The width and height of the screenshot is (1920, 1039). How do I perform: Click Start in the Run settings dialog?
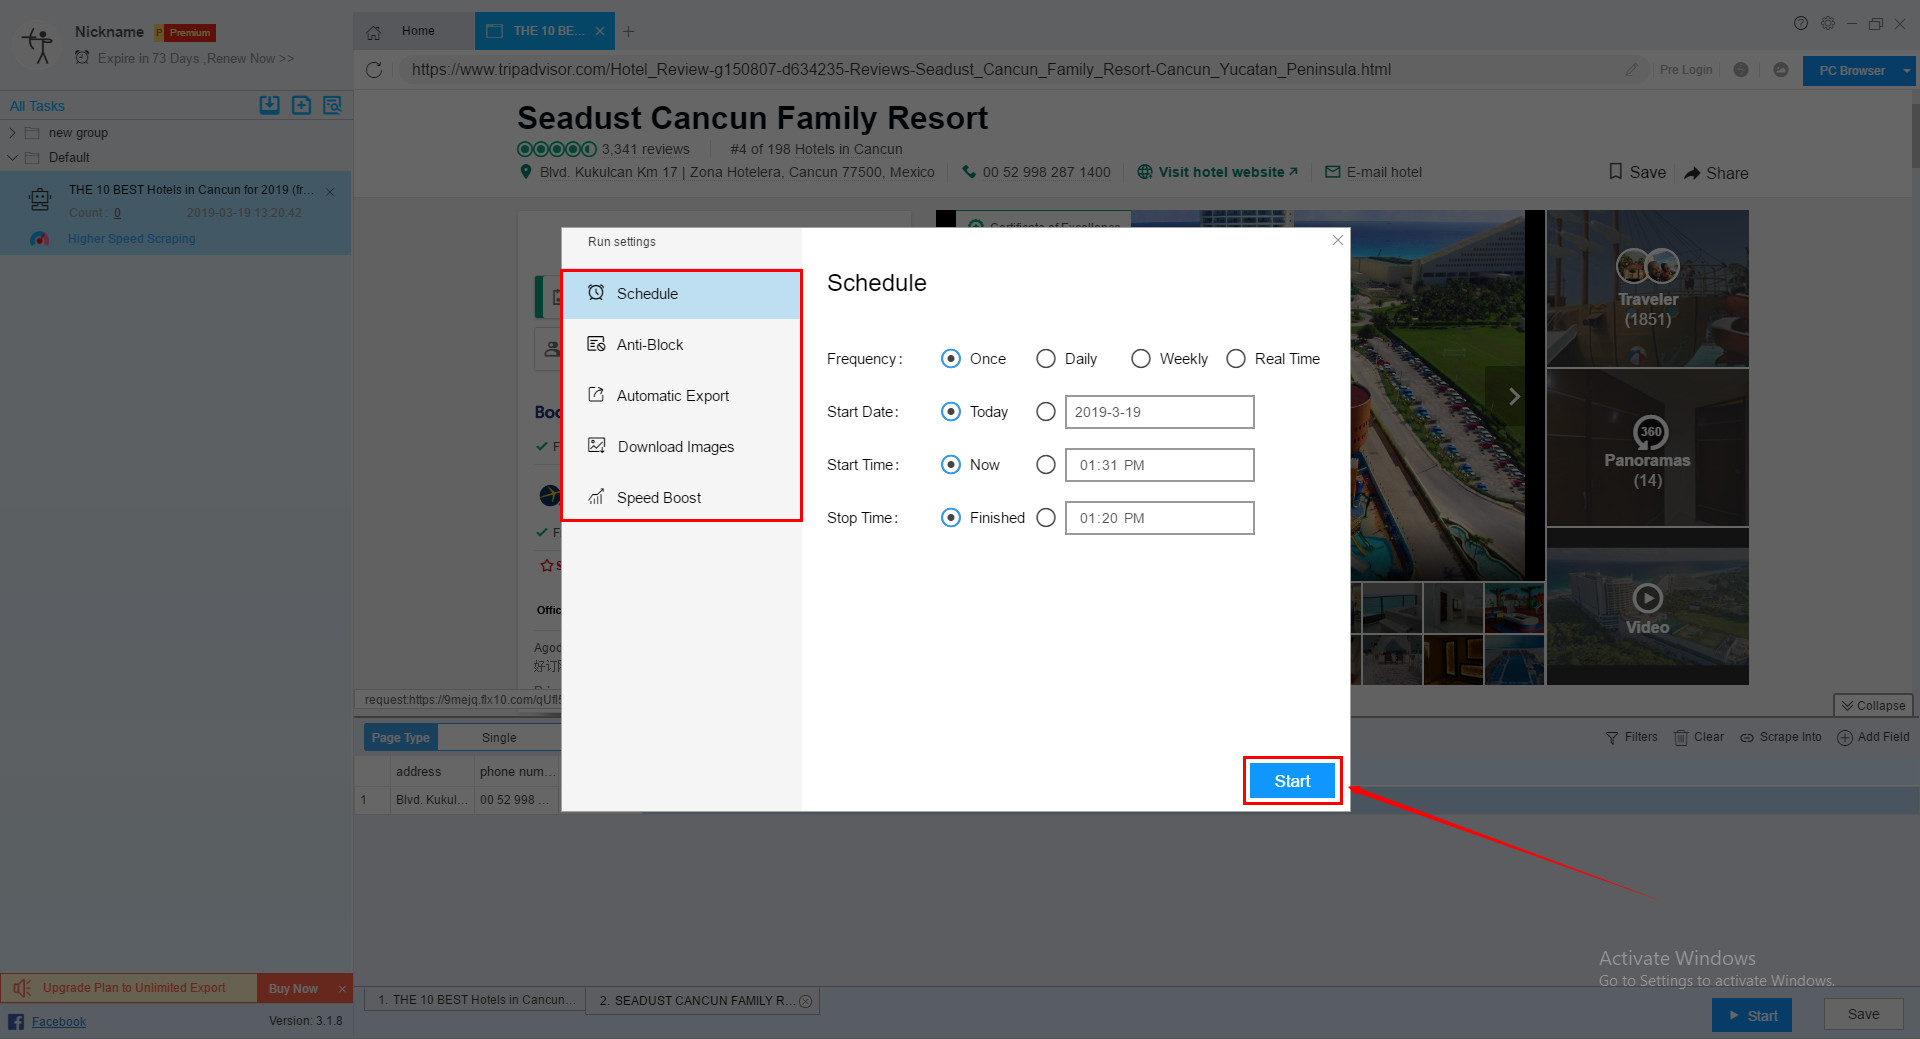tap(1292, 781)
